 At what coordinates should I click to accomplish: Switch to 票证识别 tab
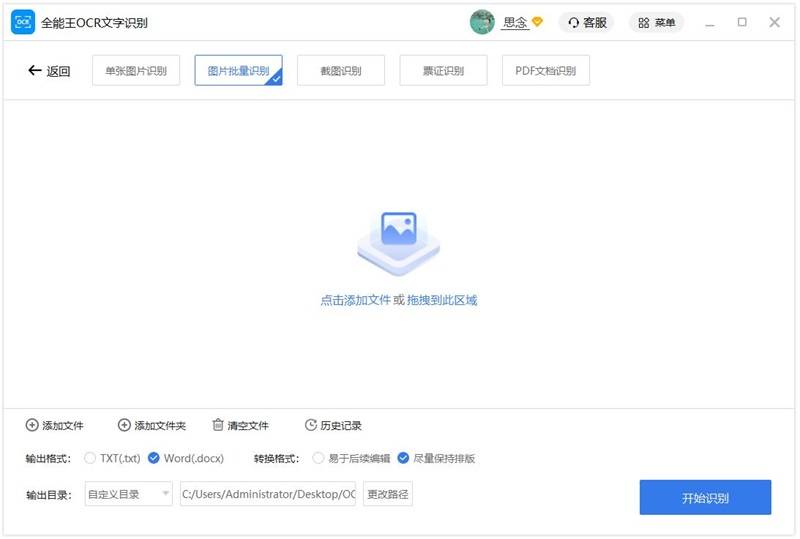[x=443, y=70]
